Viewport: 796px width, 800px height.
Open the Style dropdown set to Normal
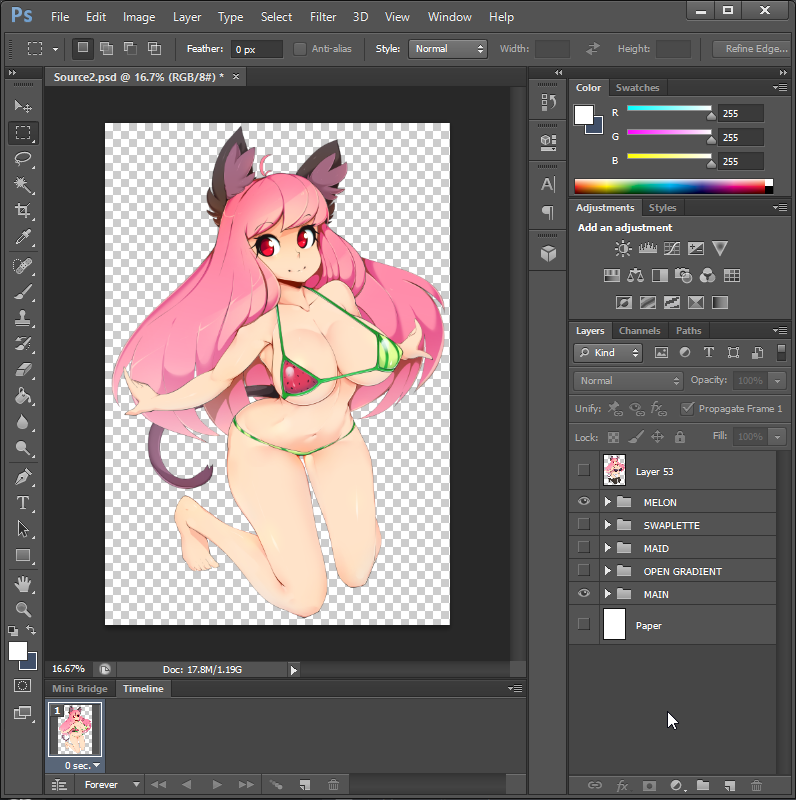click(x=447, y=49)
